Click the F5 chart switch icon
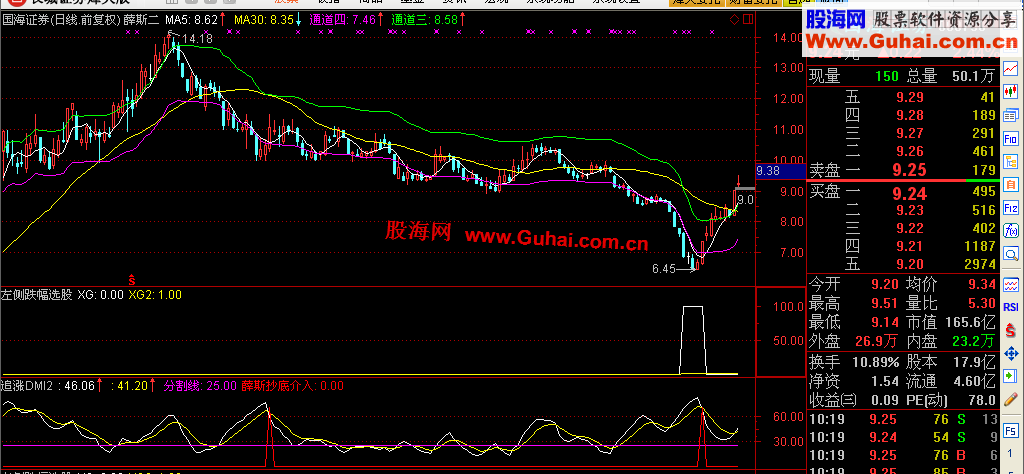The image size is (1024, 474). tap(1011, 430)
